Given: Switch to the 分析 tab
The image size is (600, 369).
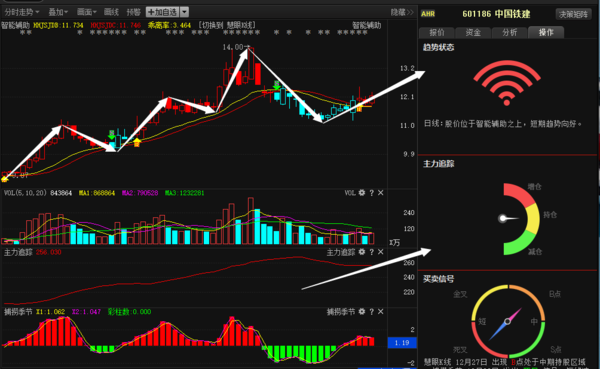Looking at the screenshot, I should coord(509,33).
